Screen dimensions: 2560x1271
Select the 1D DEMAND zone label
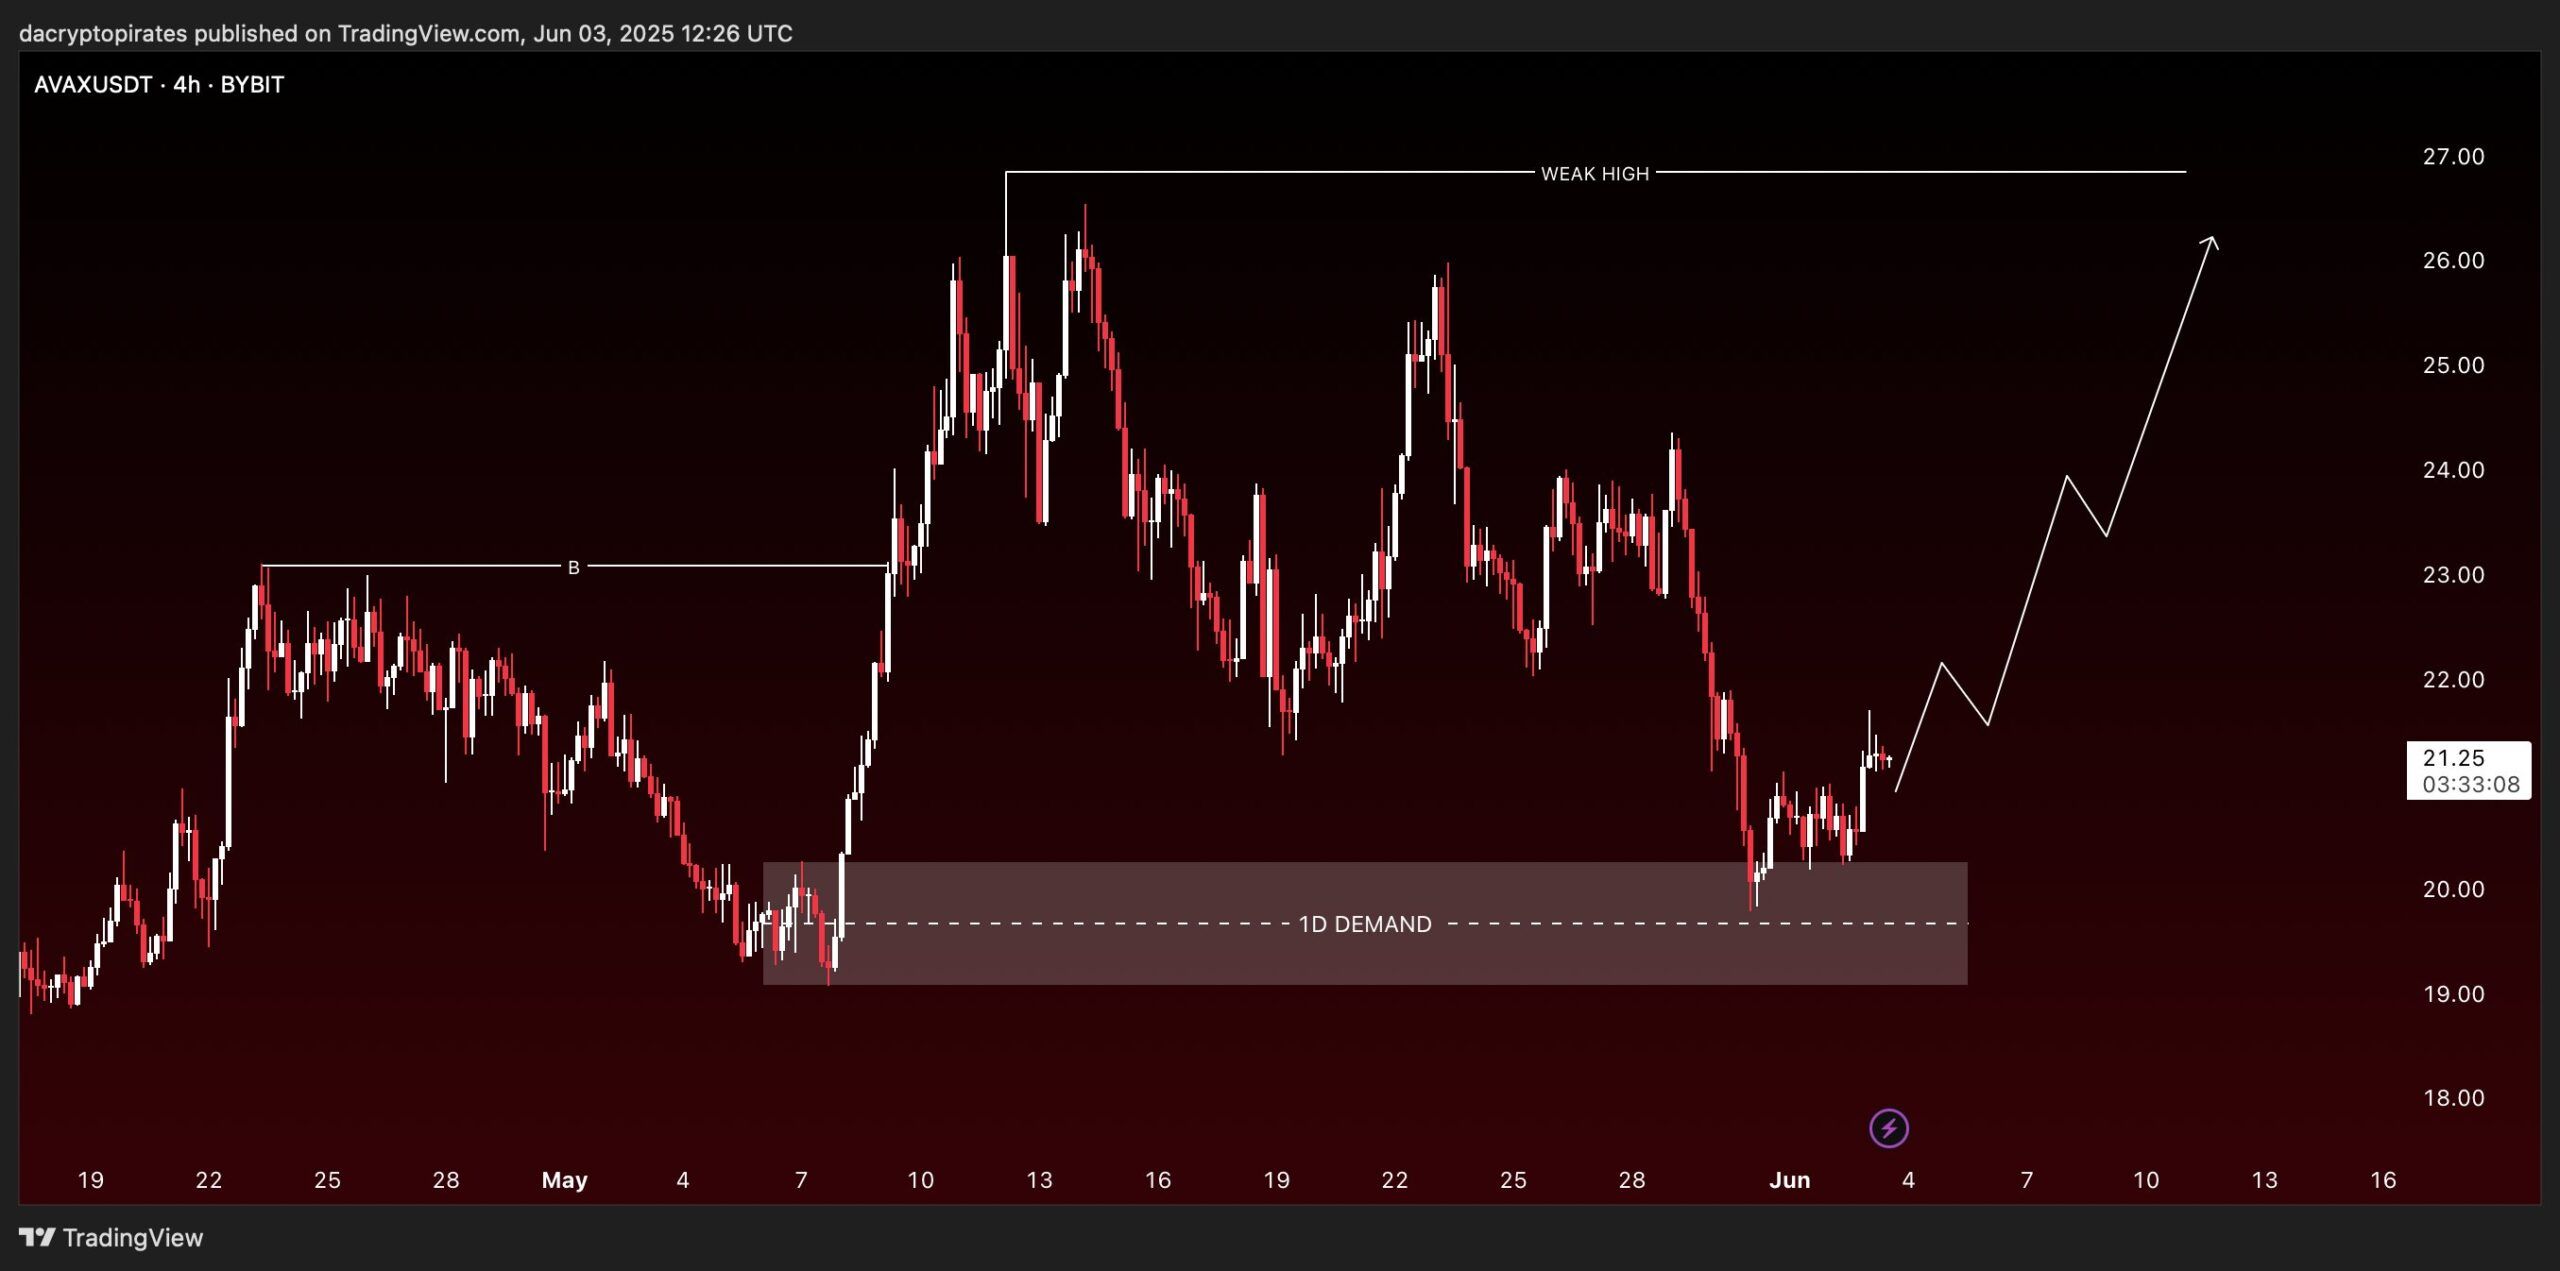click(1364, 924)
